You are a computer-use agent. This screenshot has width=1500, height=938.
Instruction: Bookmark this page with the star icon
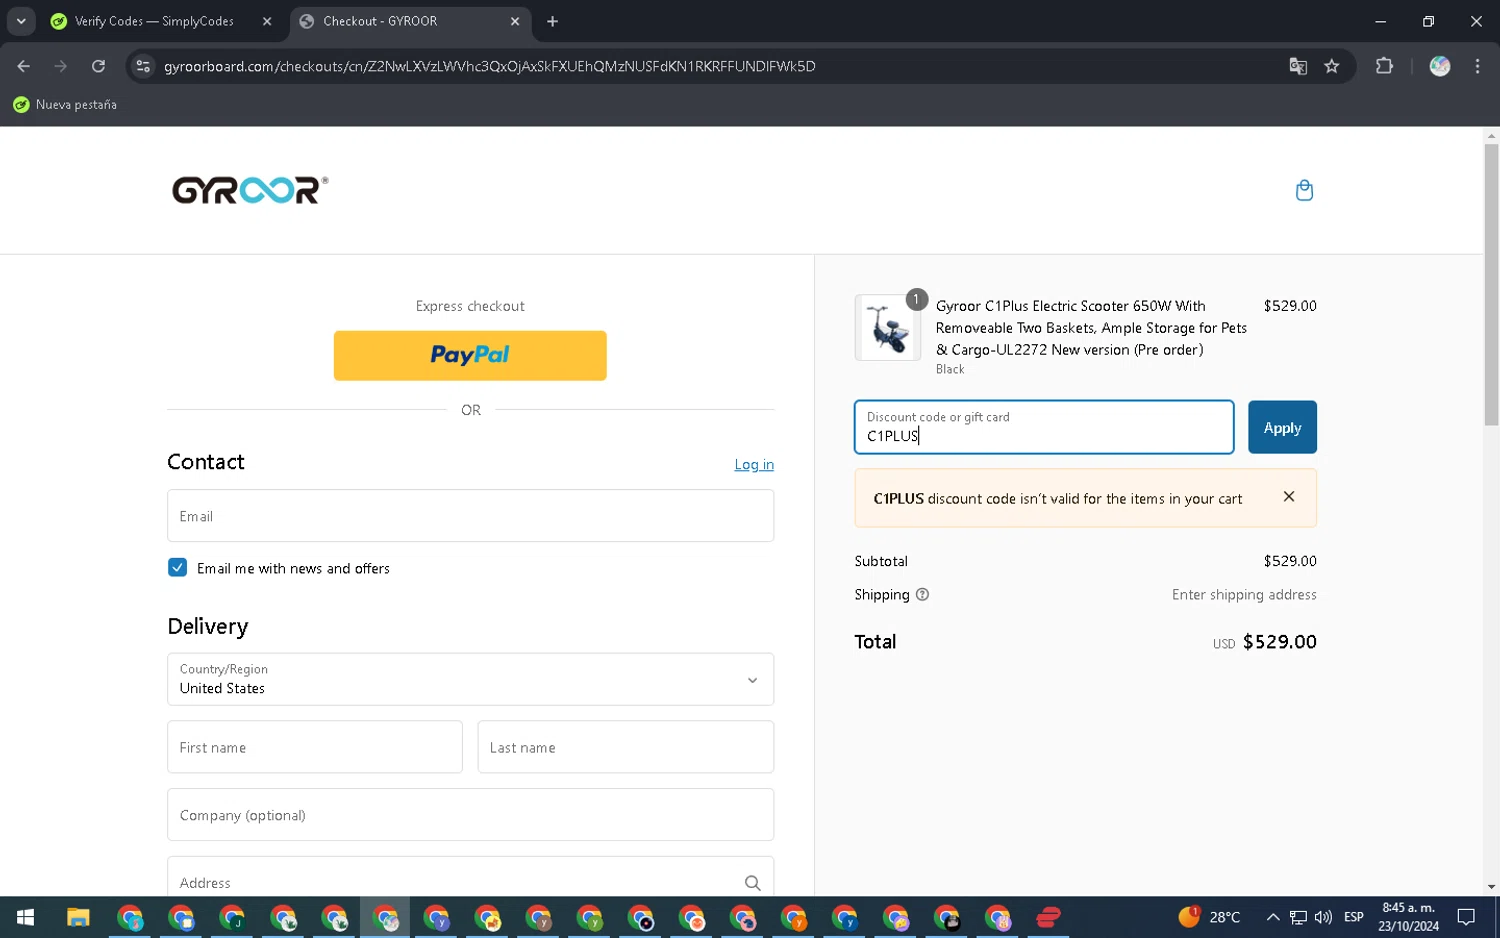(1332, 66)
